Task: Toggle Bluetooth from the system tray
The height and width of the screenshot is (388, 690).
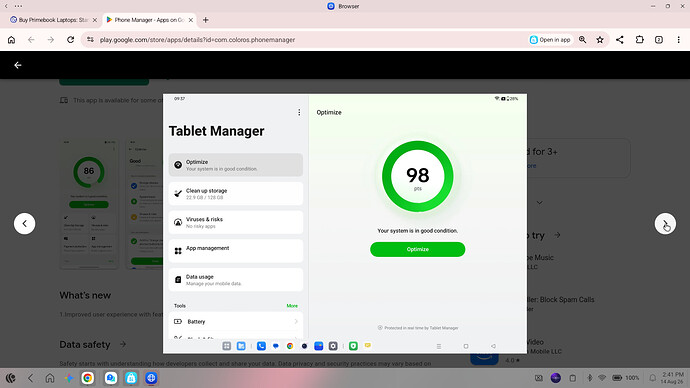Action: (x=590, y=378)
